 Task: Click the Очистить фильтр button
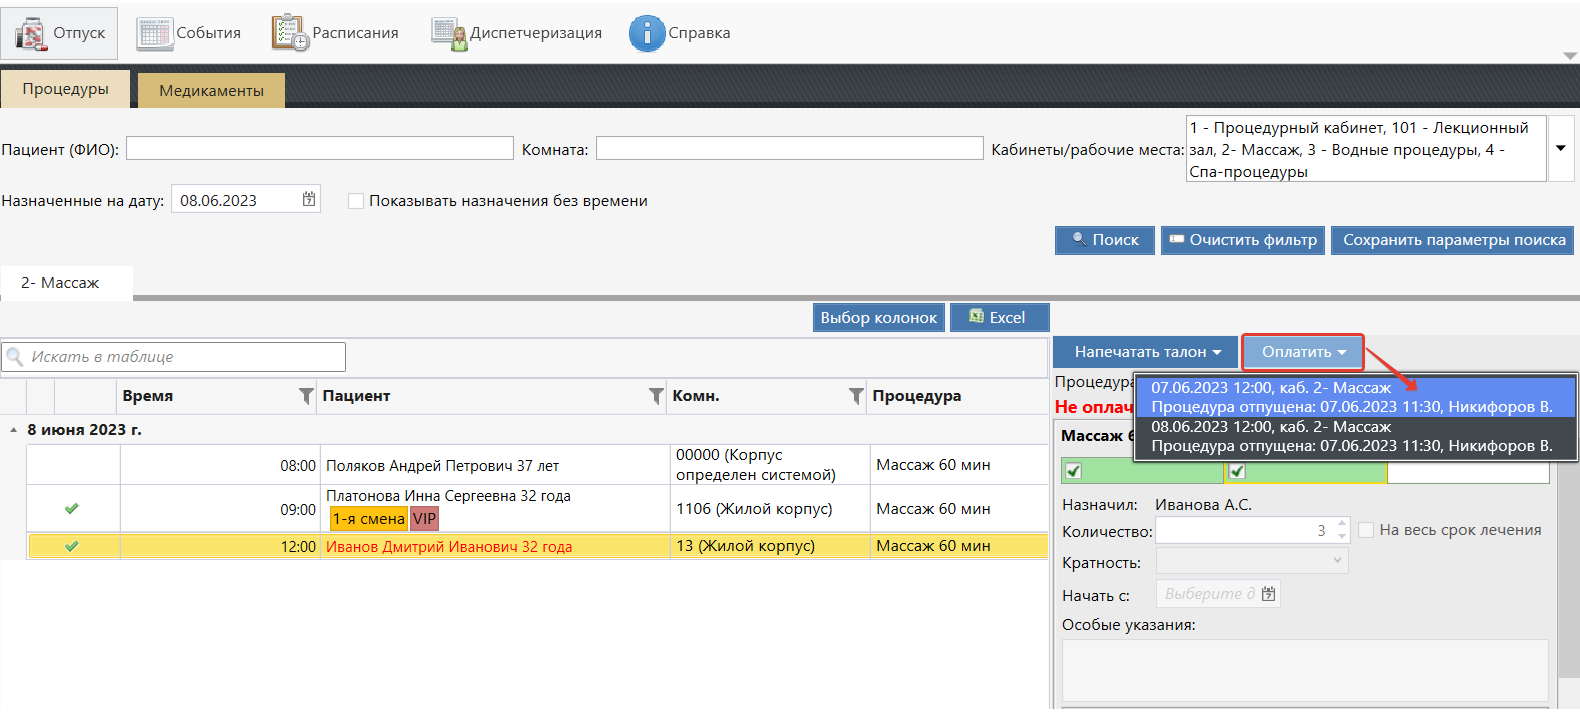coord(1242,240)
